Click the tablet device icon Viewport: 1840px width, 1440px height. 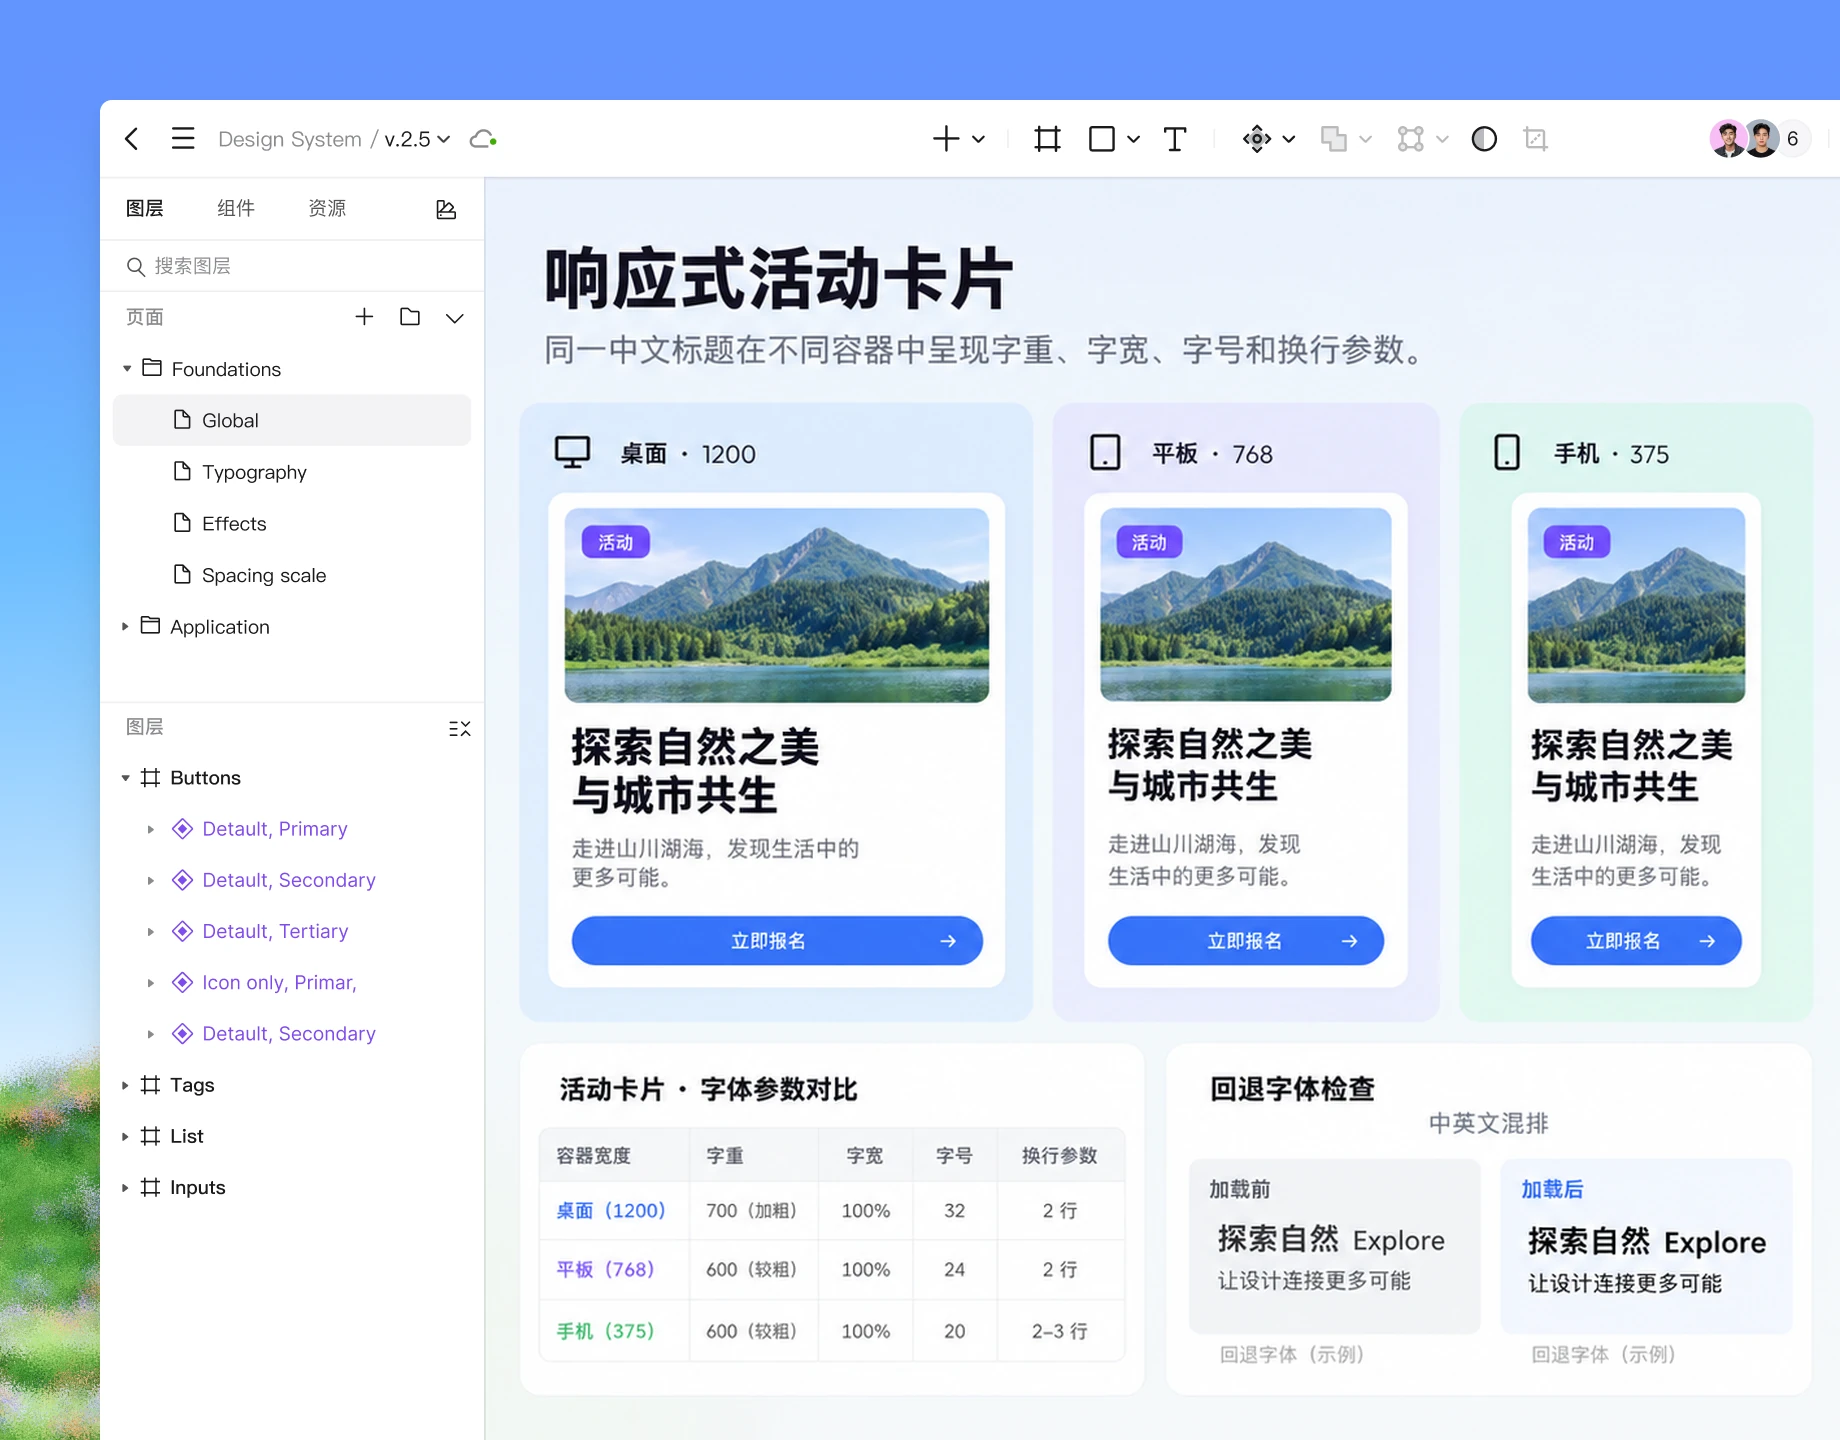click(x=1105, y=453)
